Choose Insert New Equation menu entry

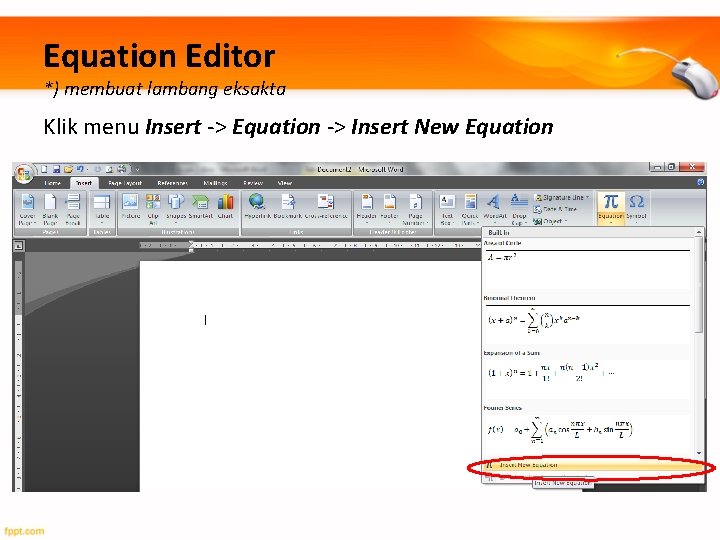click(592, 465)
